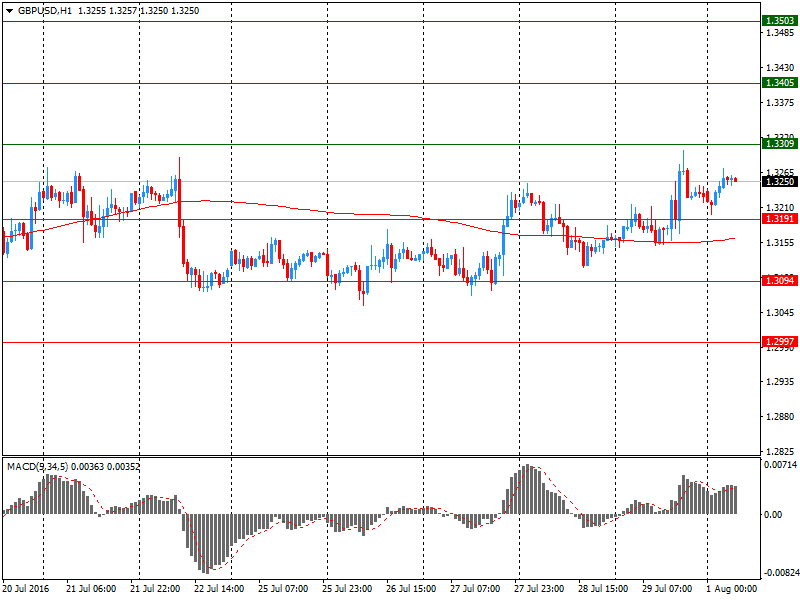This screenshot has height=600, width=800.
Task: Click the MACD scale value 0.00
Action: (x=773, y=515)
